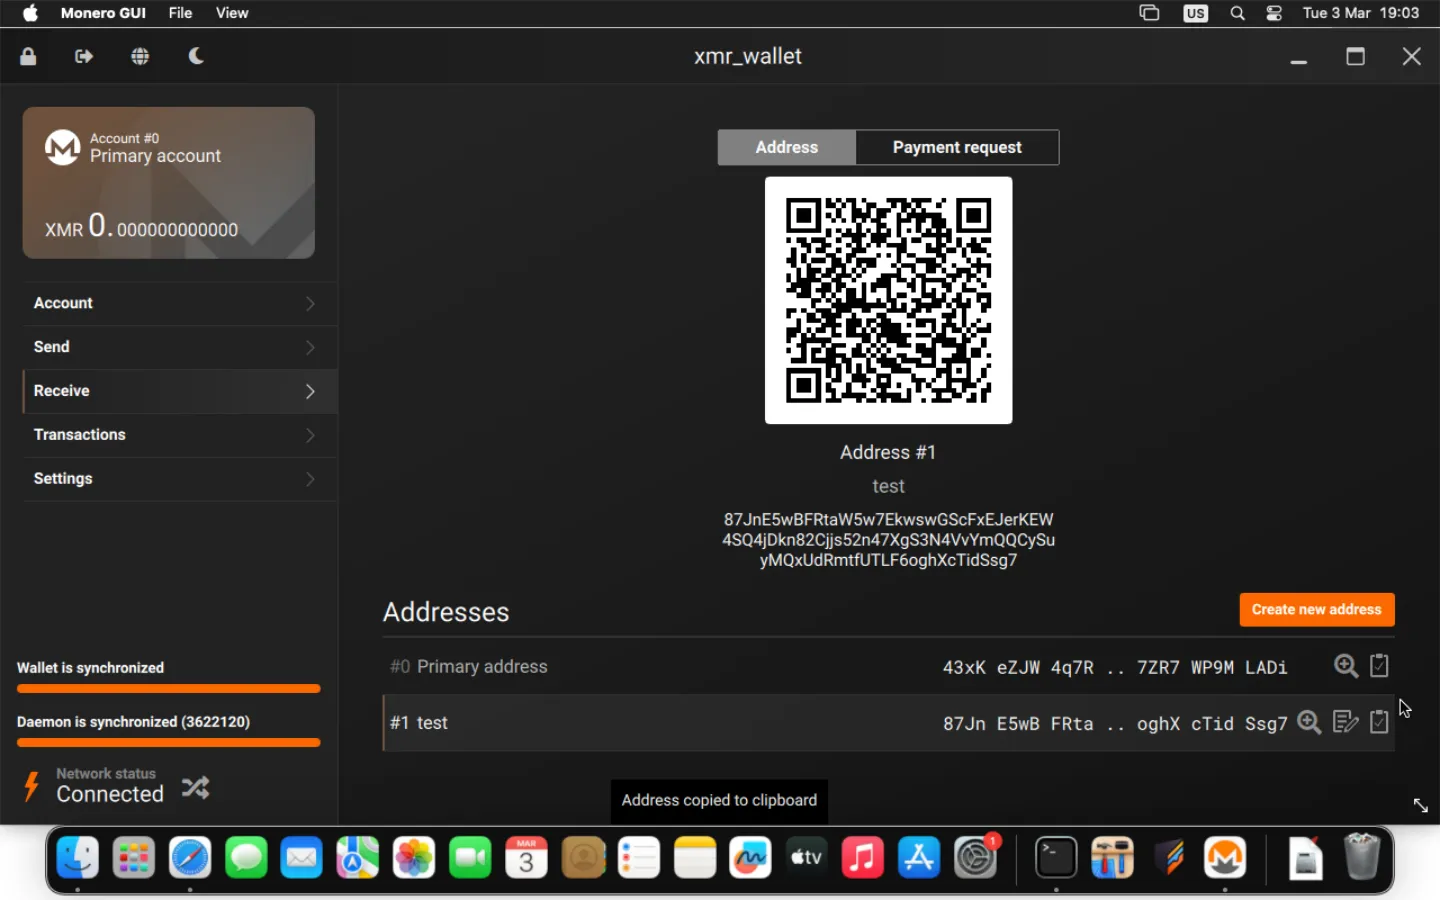Expand the Receive sidebar chevron
Viewport: 1440px width, 900px height.
310,392
